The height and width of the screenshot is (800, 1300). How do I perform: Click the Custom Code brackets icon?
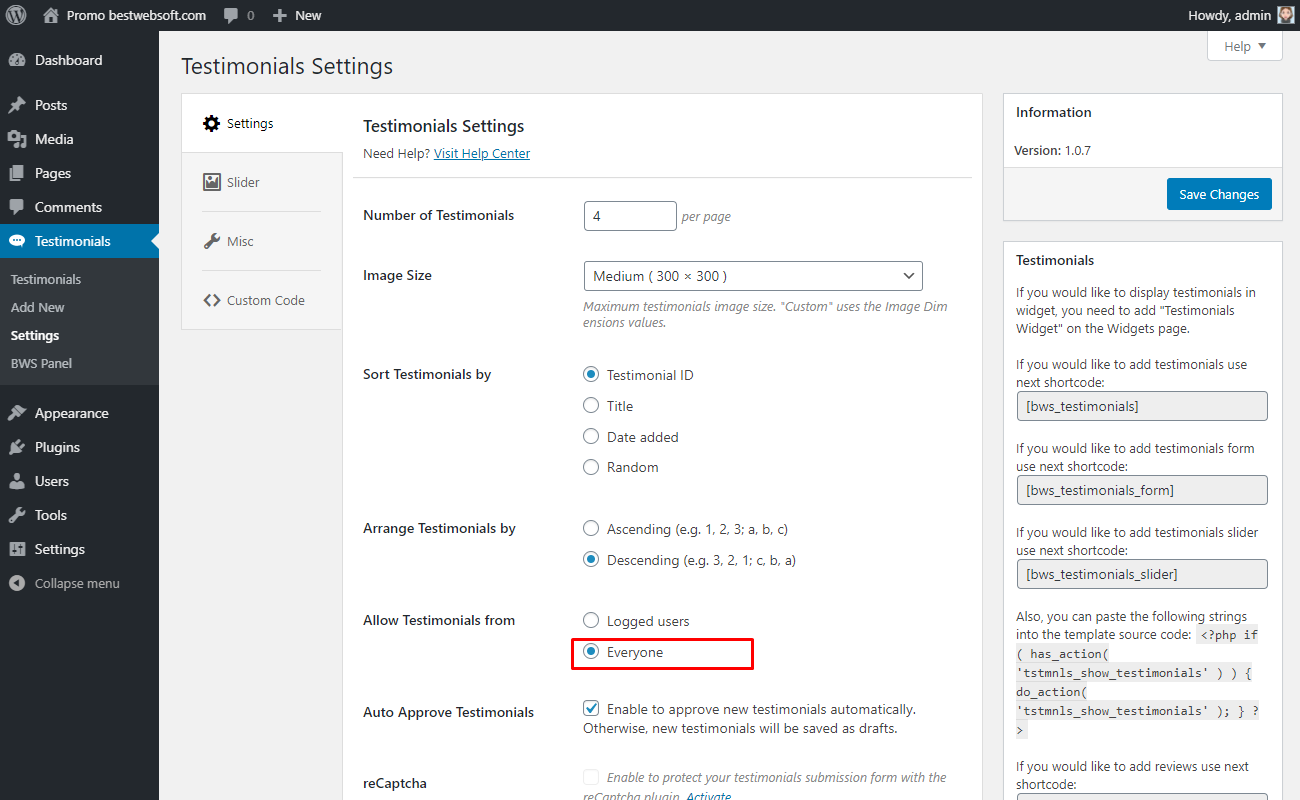(x=211, y=300)
